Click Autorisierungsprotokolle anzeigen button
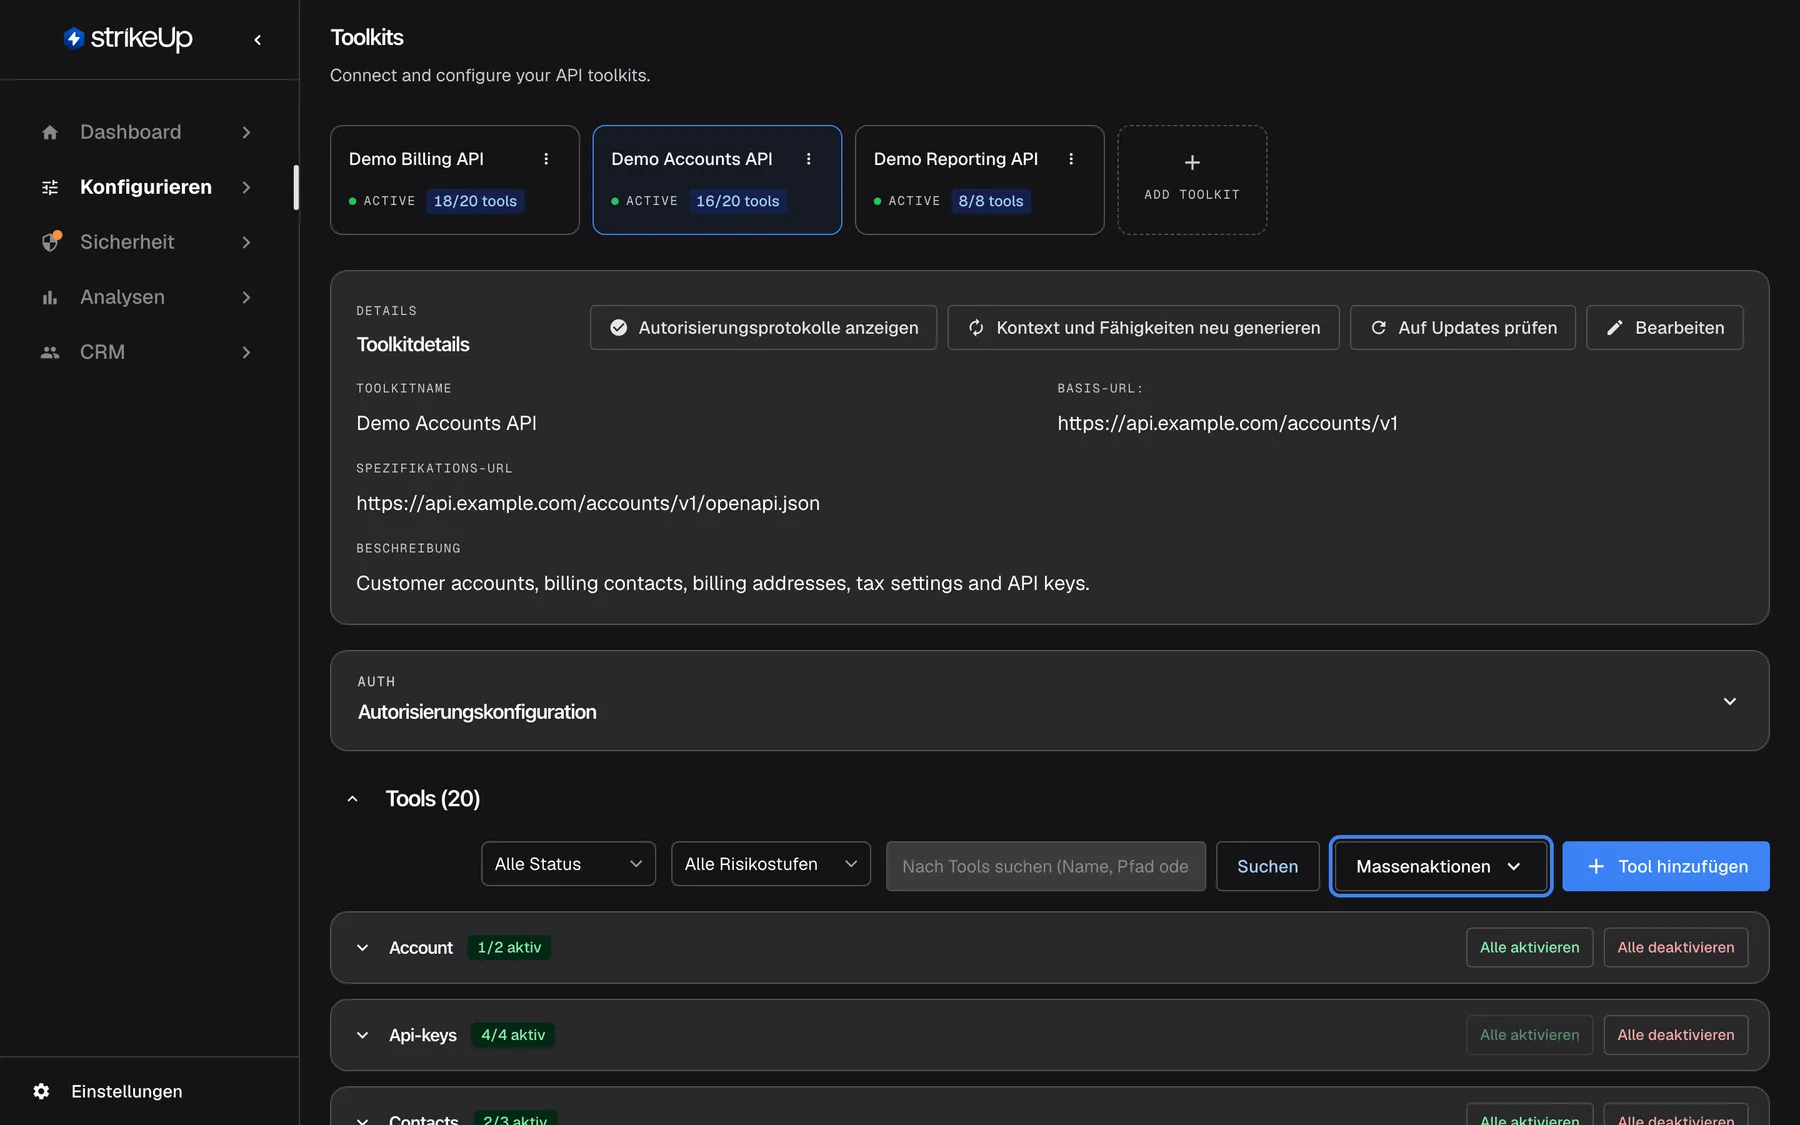The height and width of the screenshot is (1125, 1800). (763, 328)
